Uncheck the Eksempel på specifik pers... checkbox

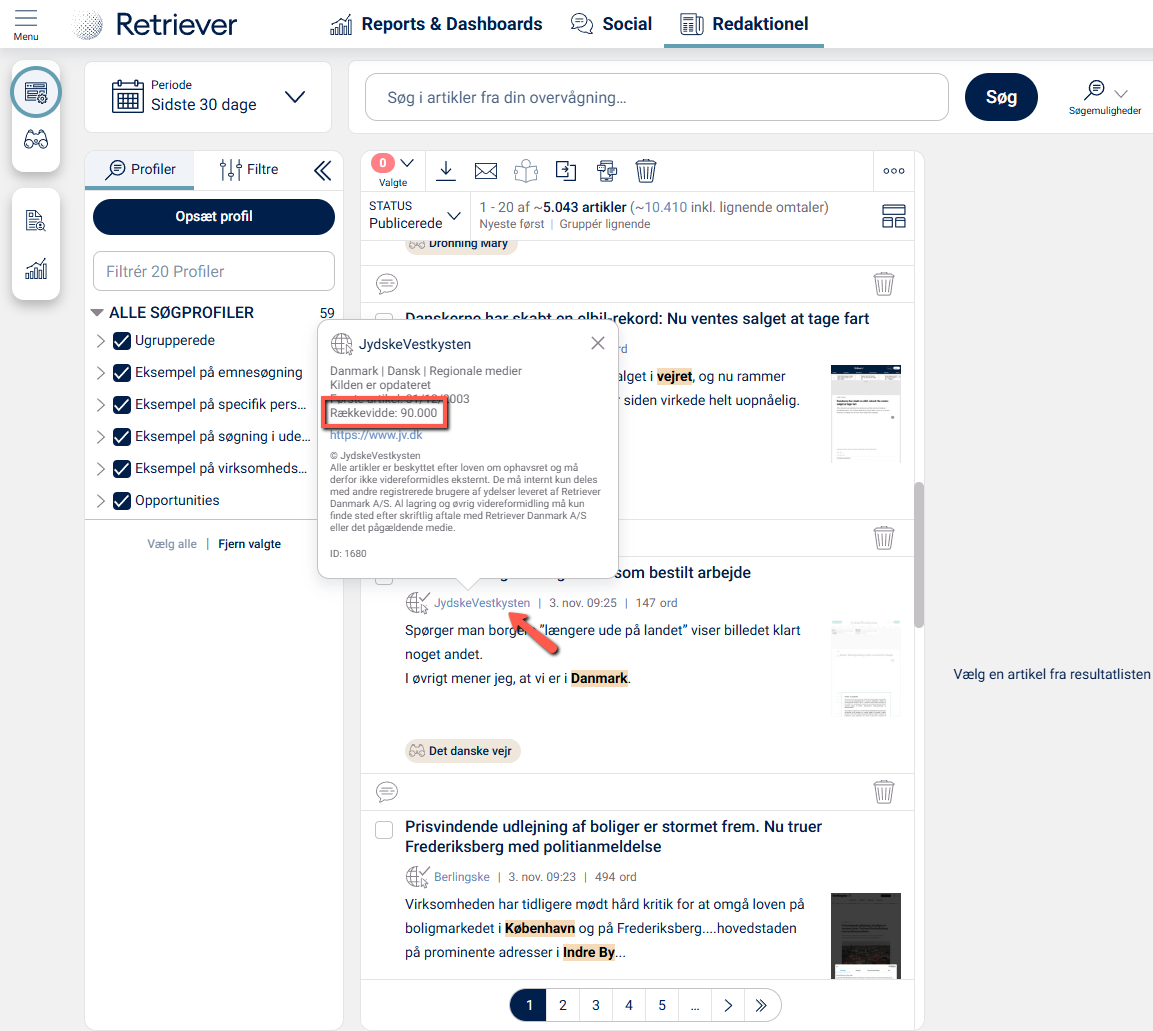[x=122, y=404]
